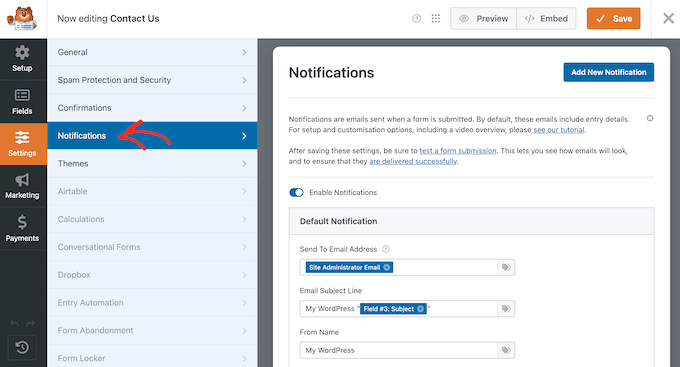Click the WPForms bear mascot logo
Viewport: 680px width, 367px height.
point(22,19)
